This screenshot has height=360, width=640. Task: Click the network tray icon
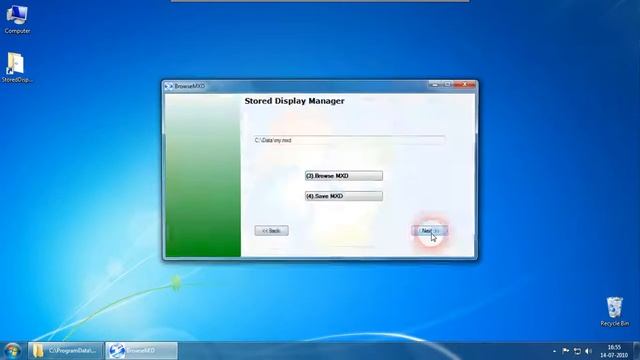577,351
